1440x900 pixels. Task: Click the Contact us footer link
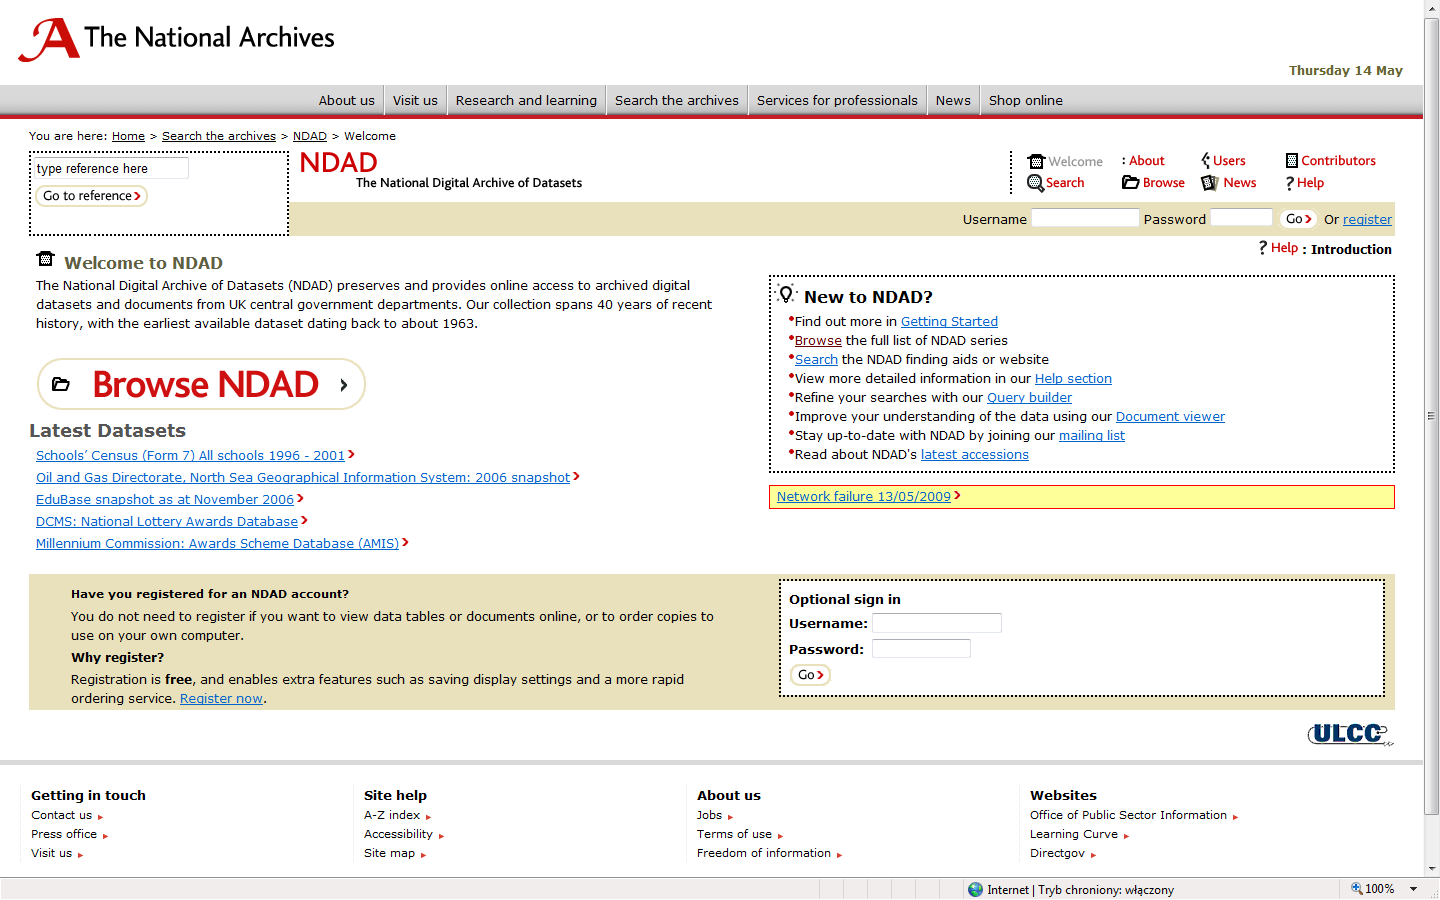click(61, 815)
